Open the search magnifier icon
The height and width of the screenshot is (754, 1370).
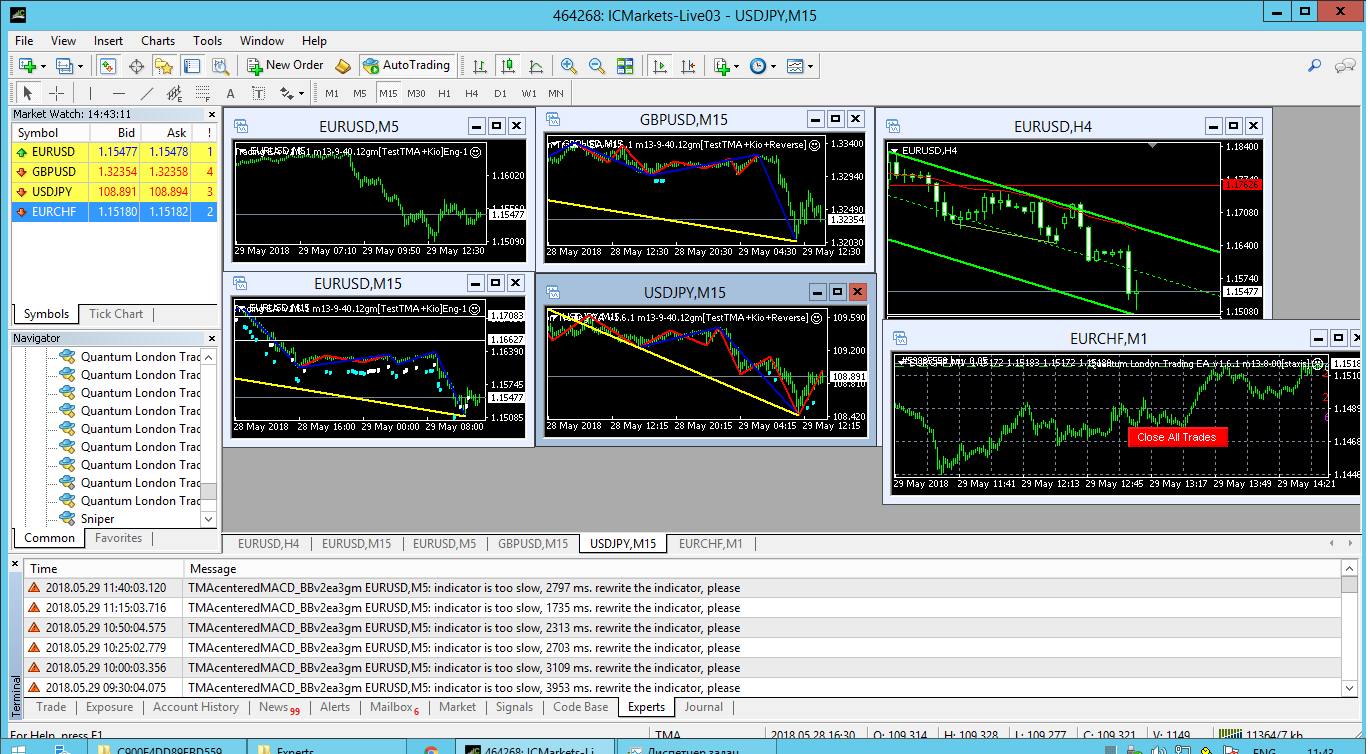point(1315,66)
